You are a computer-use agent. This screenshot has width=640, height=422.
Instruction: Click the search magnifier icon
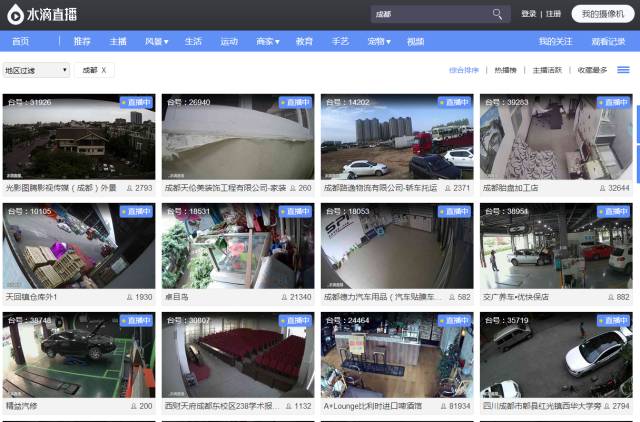click(497, 14)
